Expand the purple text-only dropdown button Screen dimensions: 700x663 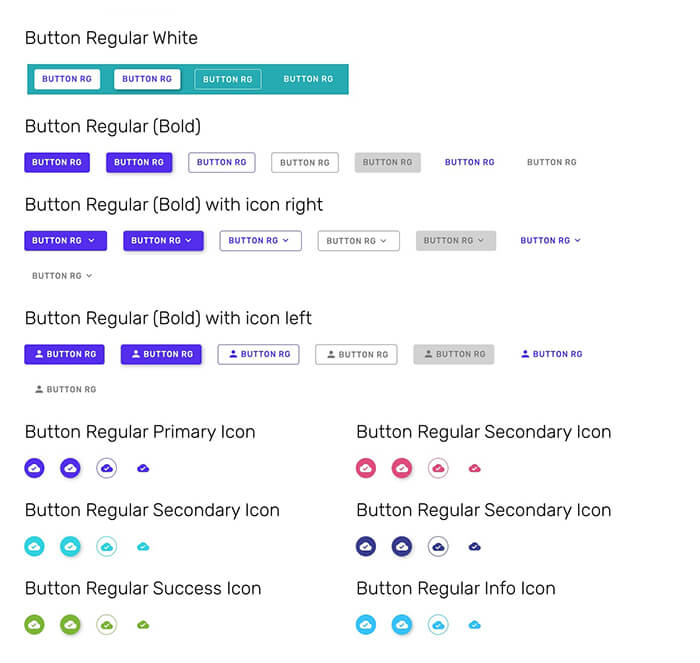pyautogui.click(x=550, y=240)
